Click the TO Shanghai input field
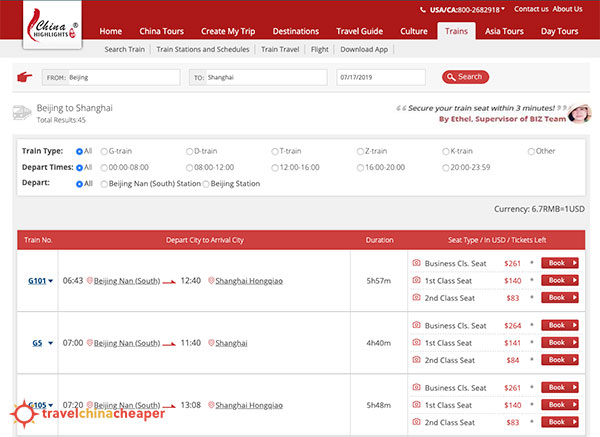The width and height of the screenshot is (600, 437). tap(258, 77)
